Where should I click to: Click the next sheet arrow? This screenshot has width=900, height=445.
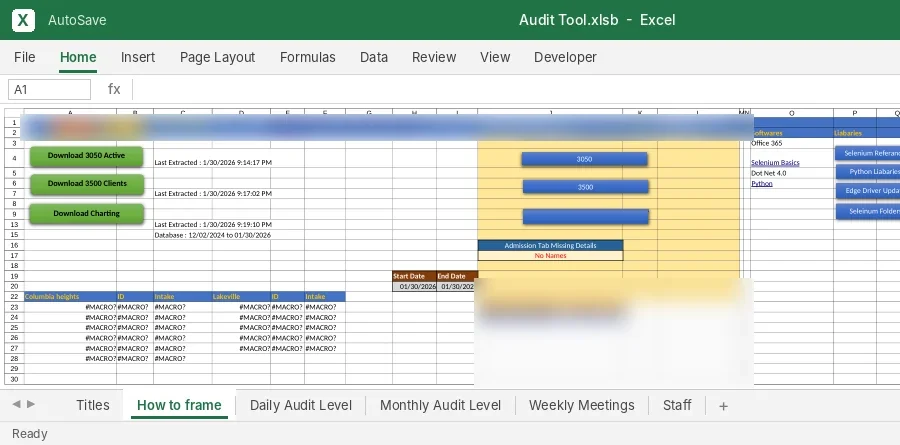[x=31, y=404]
